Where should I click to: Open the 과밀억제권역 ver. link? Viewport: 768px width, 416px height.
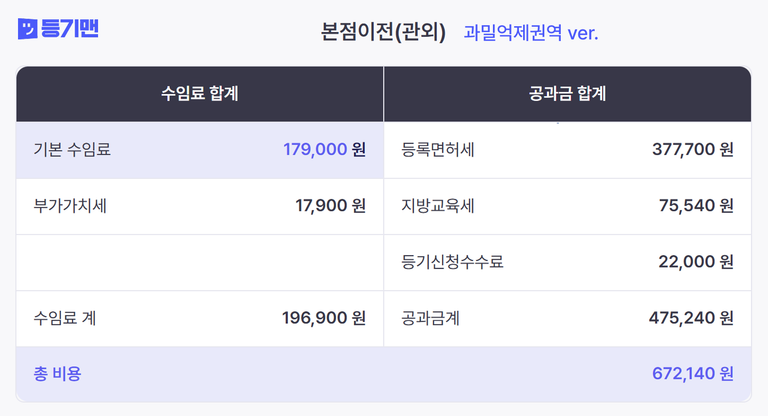click(x=531, y=33)
